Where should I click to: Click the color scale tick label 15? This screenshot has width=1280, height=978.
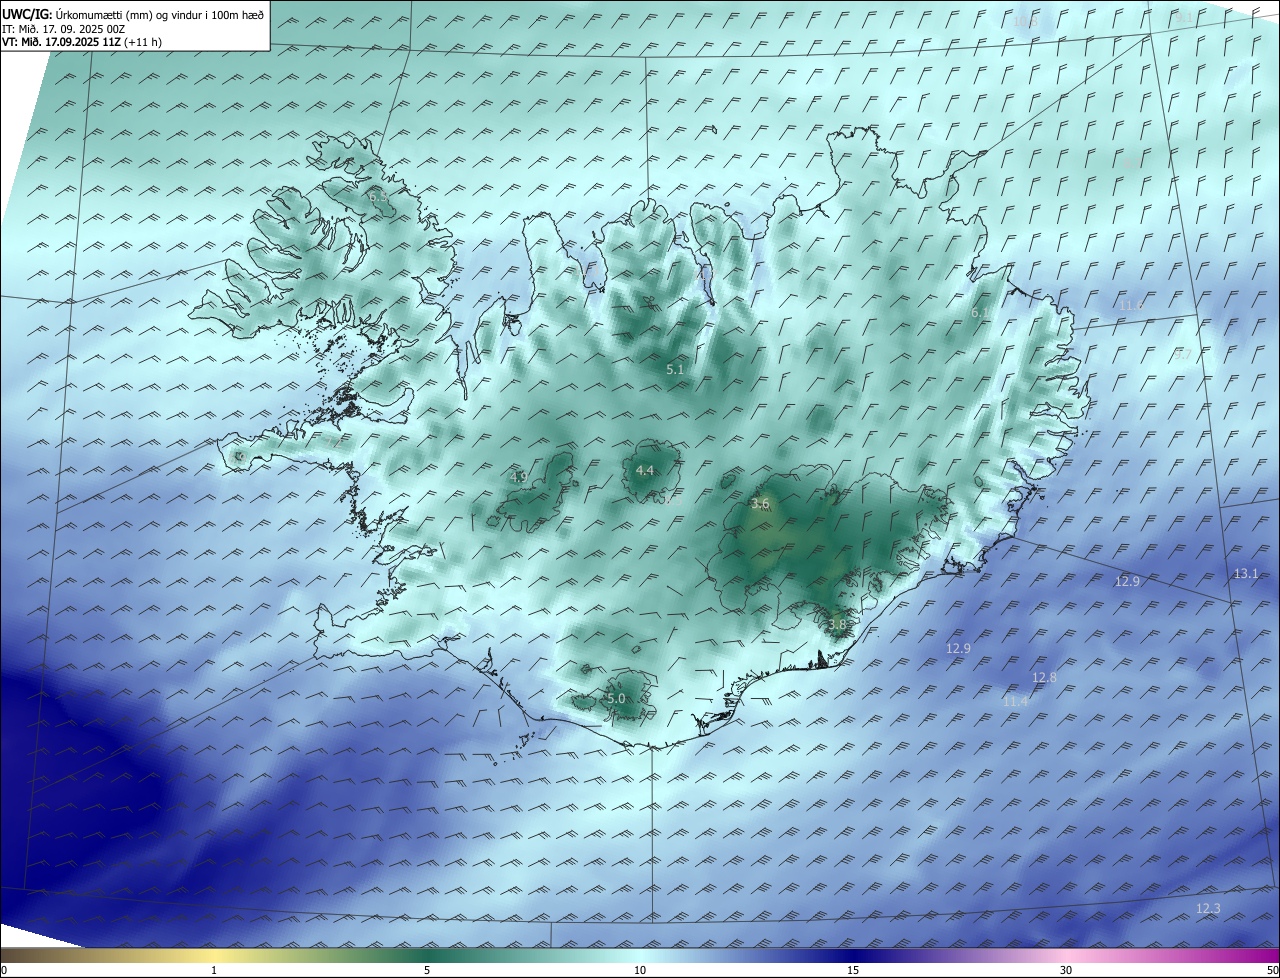point(853,970)
